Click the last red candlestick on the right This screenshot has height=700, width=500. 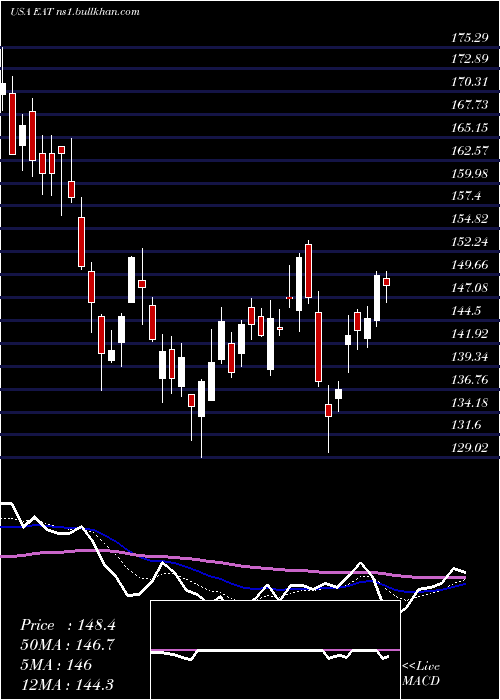[387, 282]
